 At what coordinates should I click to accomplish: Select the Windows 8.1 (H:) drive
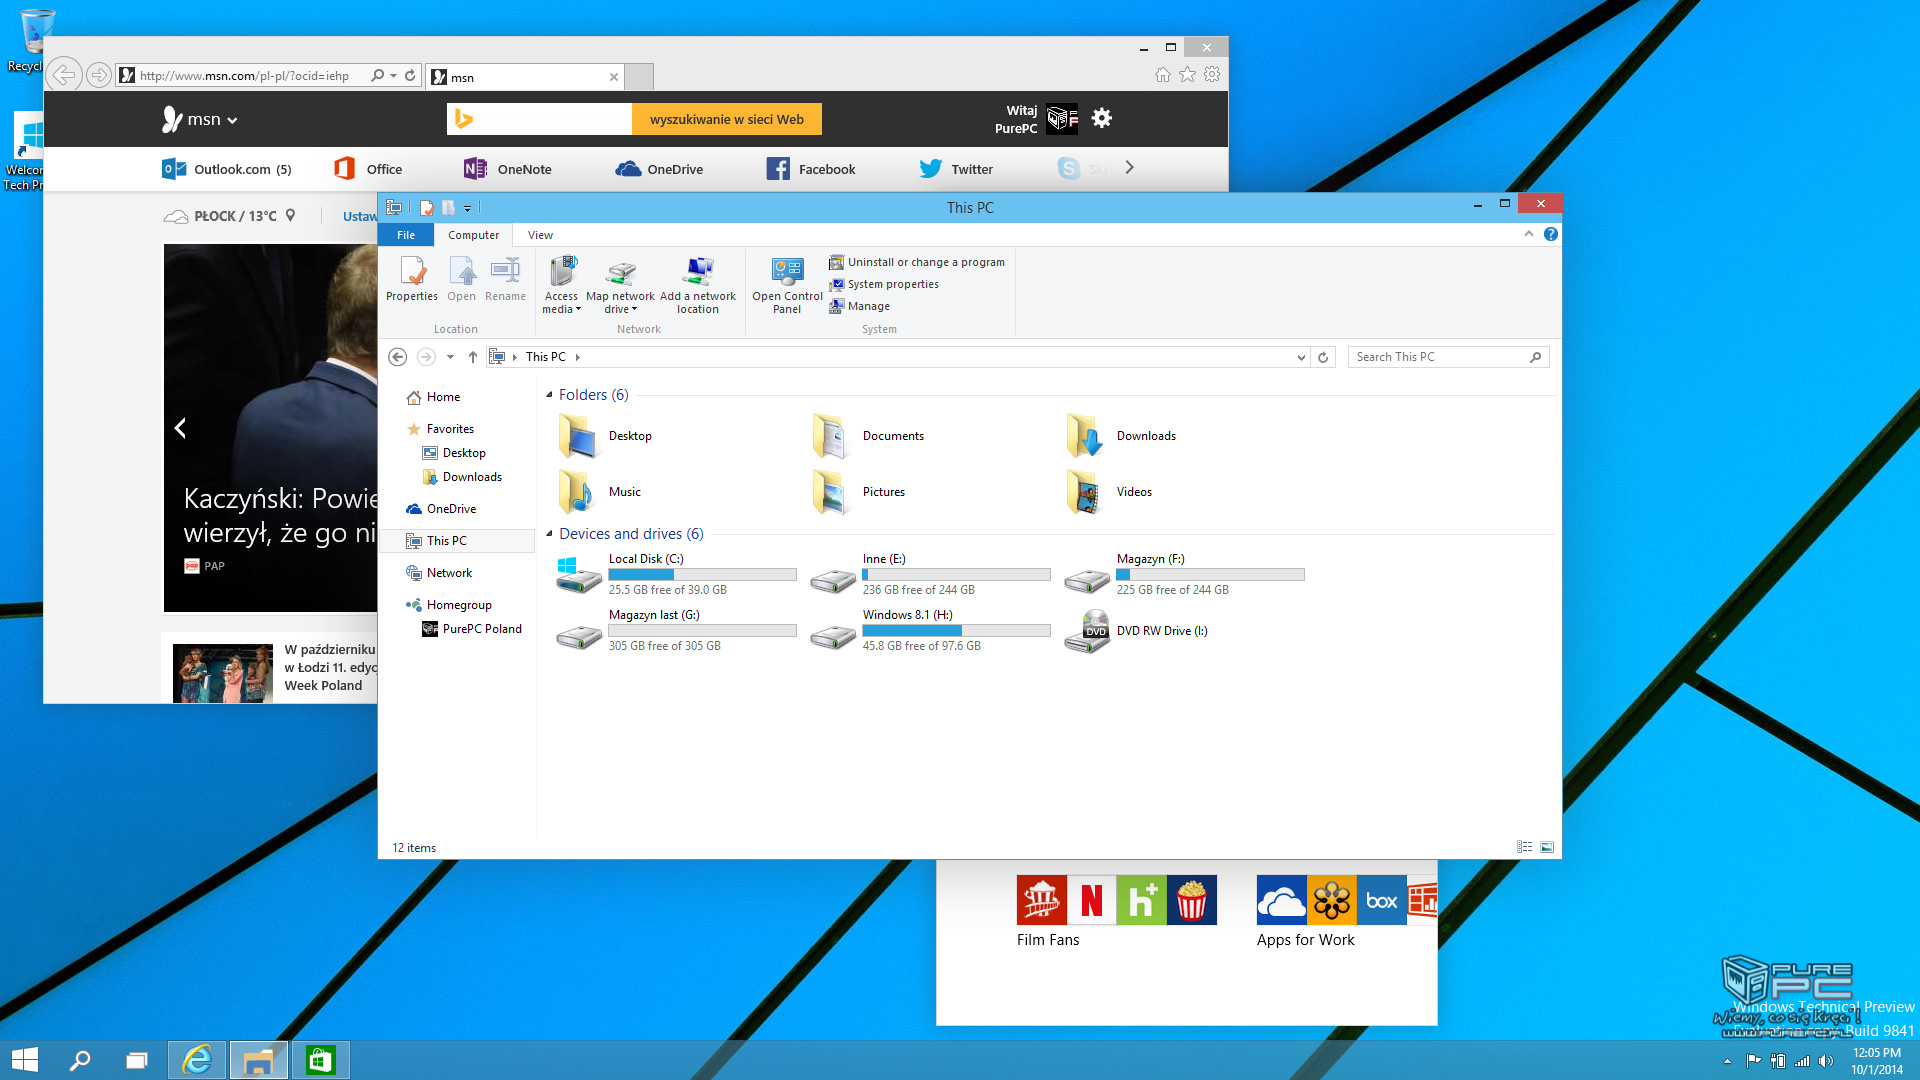pyautogui.click(x=931, y=630)
